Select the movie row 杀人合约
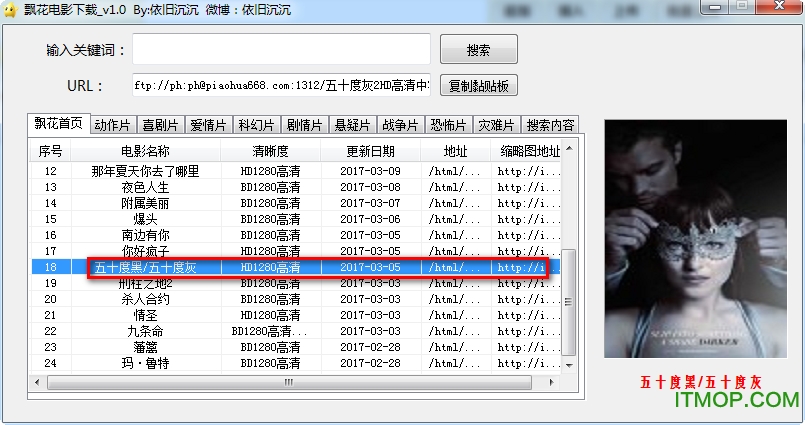The image size is (805, 425). pyautogui.click(x=296, y=299)
